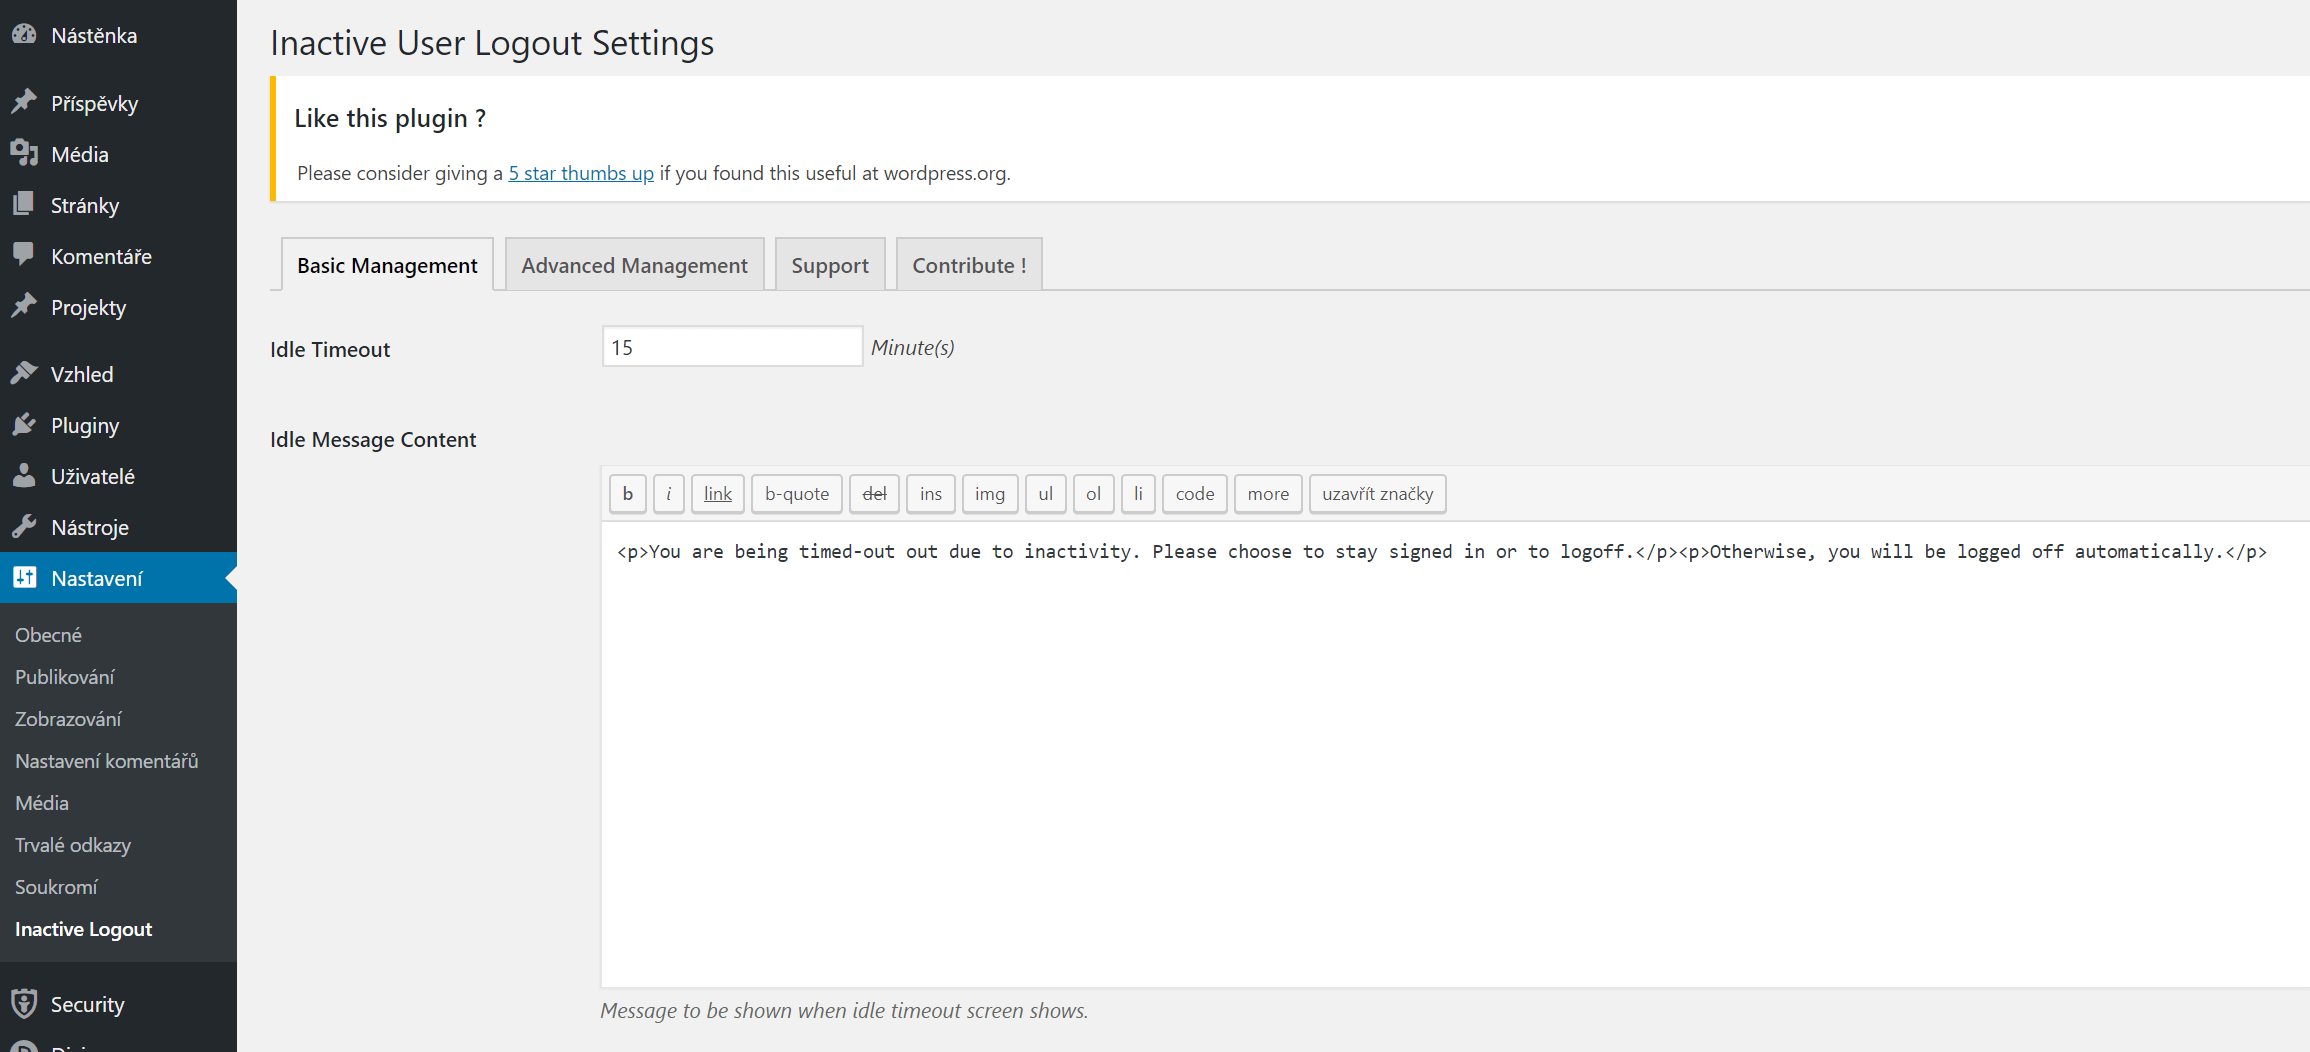This screenshot has height=1052, width=2310.
Task: Click the 'Like this plugin ?' heading
Action: point(390,118)
